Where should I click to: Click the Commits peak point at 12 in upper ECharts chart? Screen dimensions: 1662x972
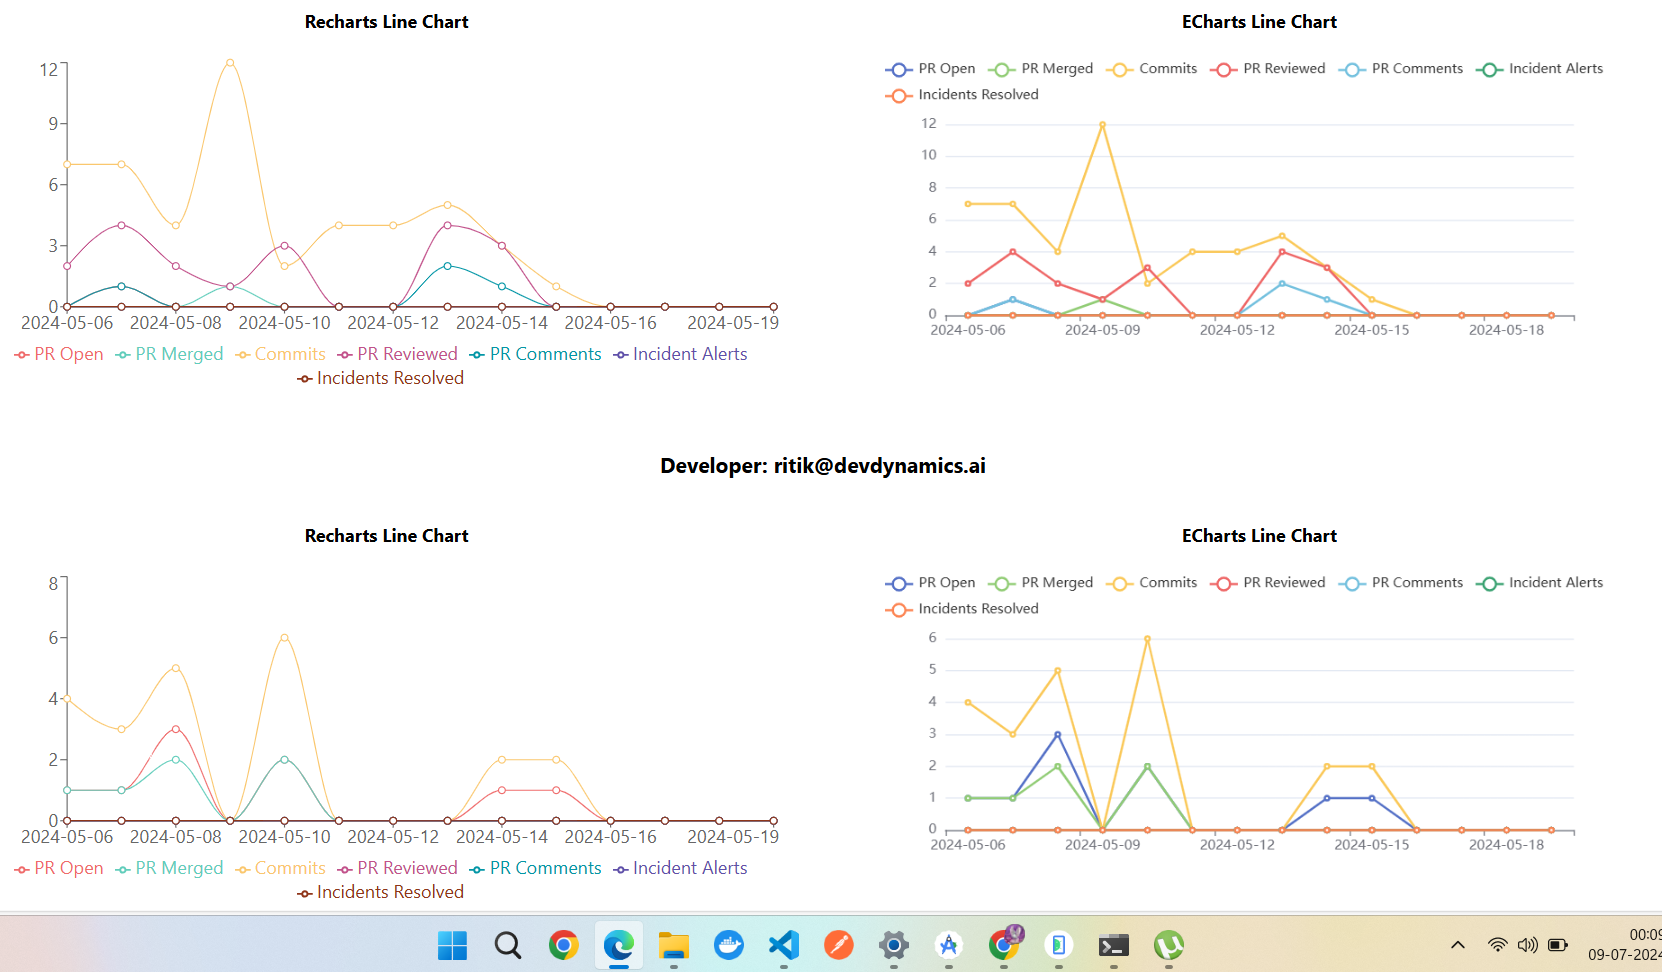tap(1102, 125)
